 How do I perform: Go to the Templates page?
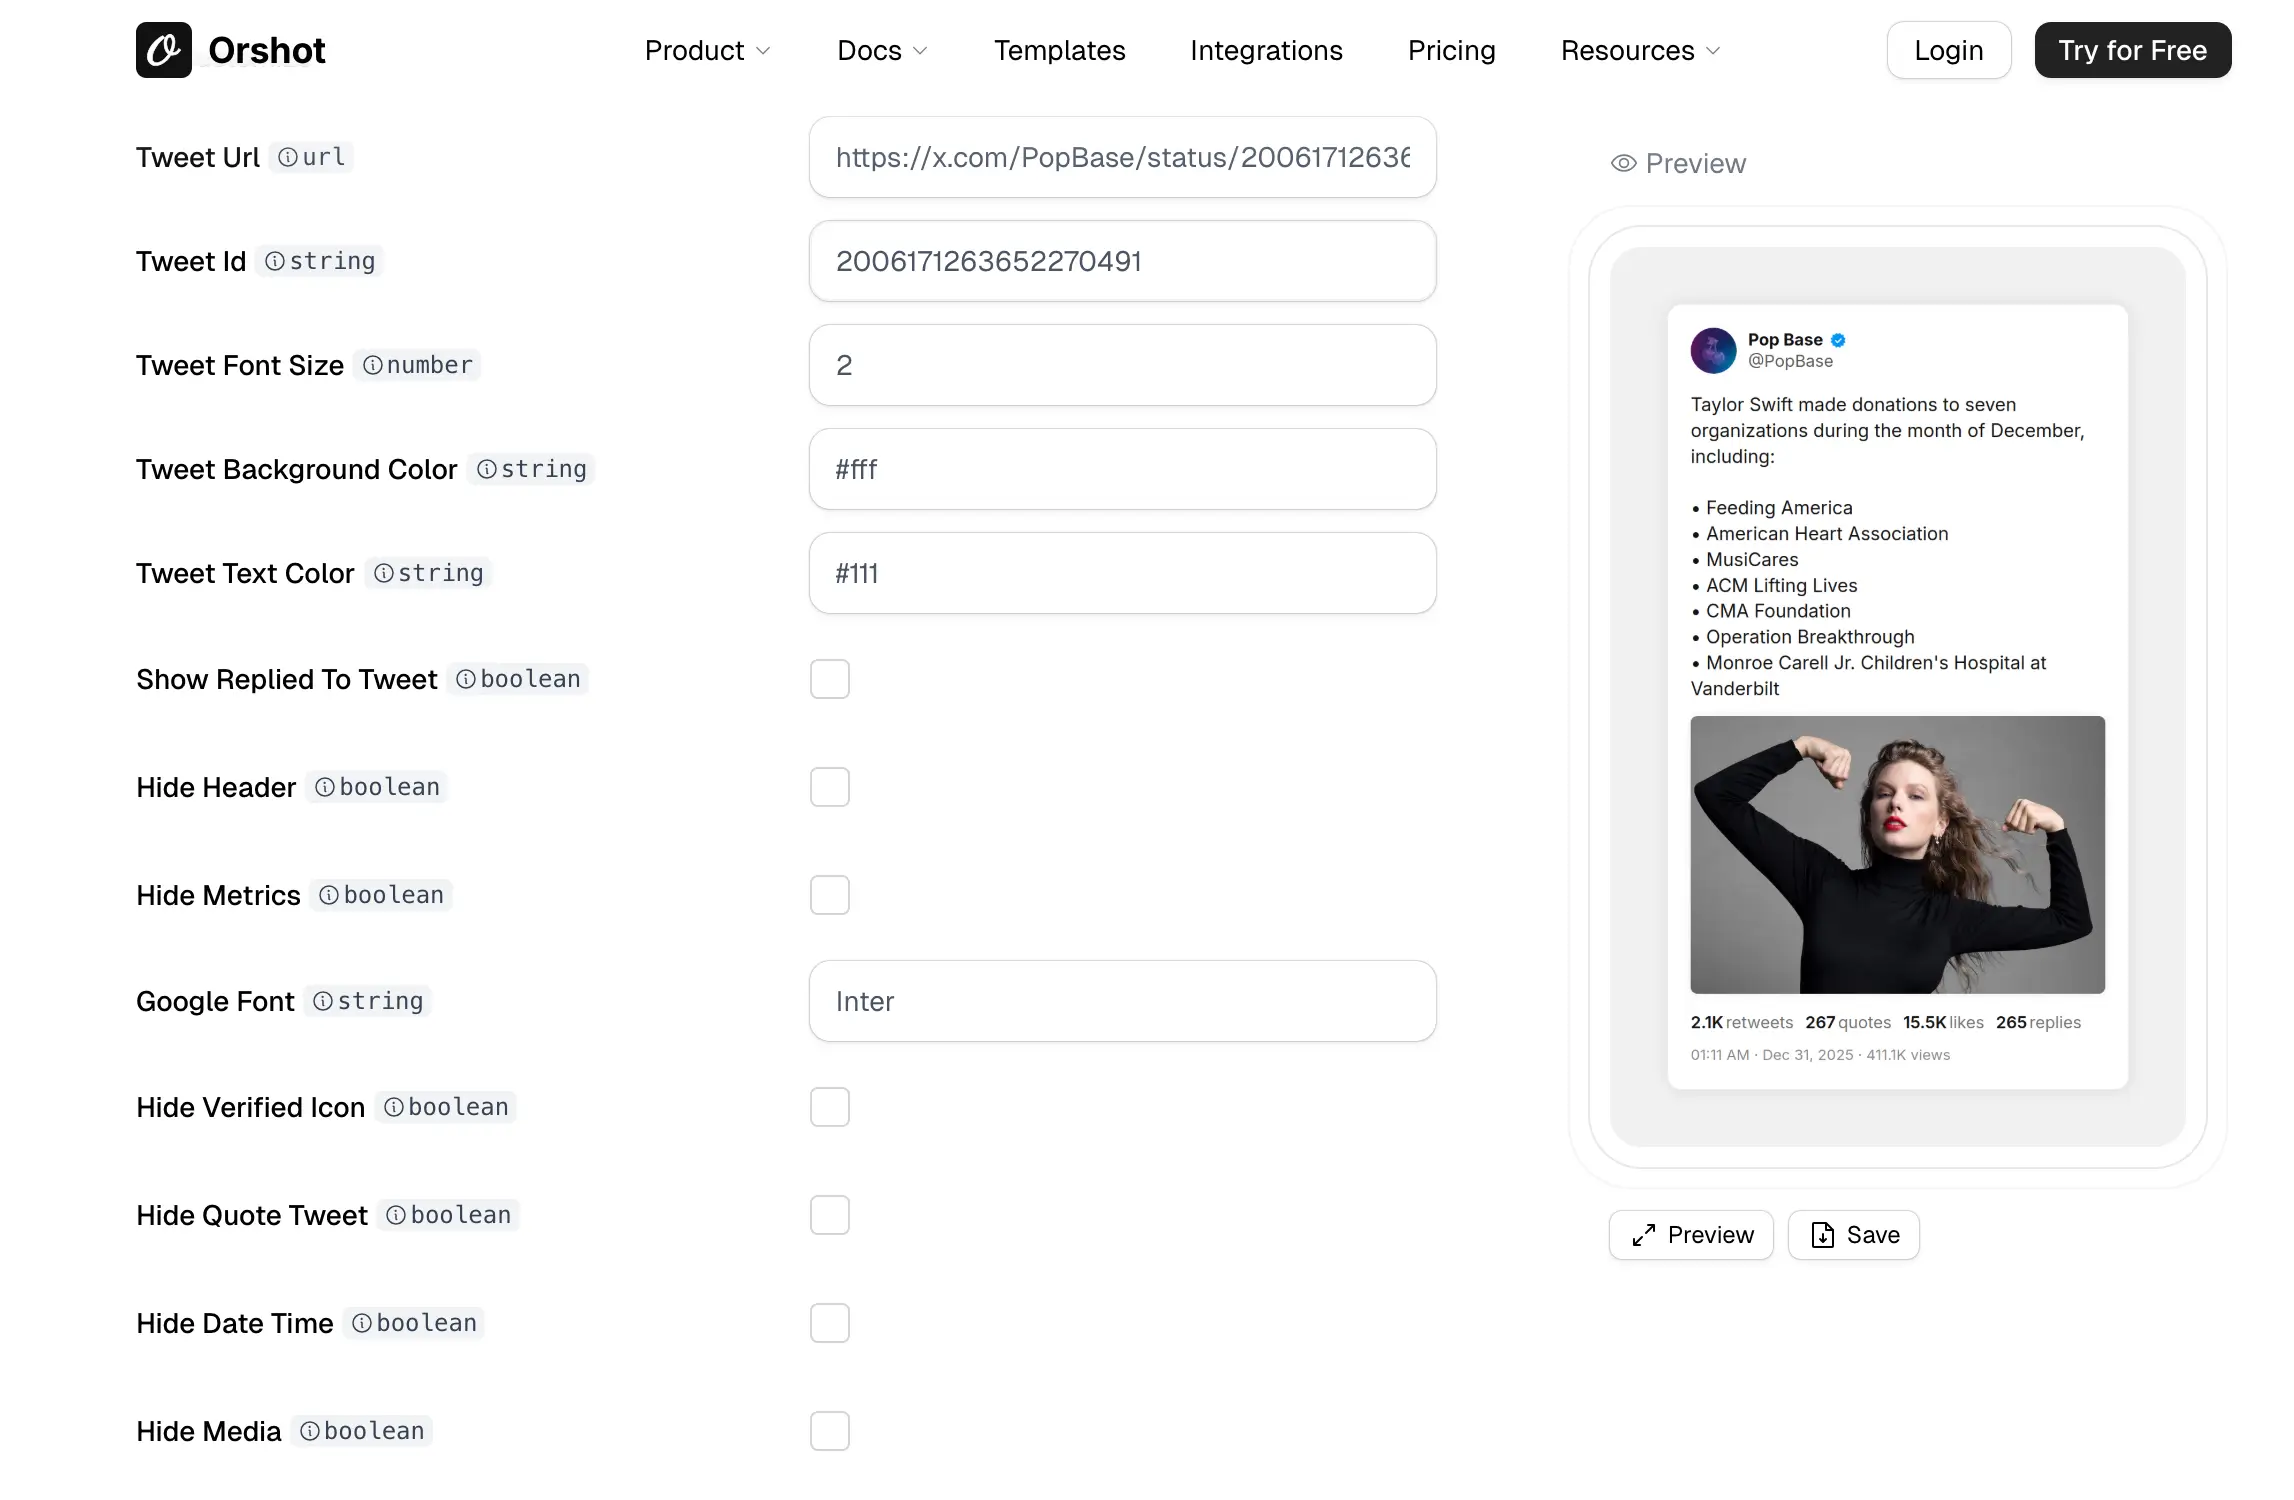[x=1059, y=50]
